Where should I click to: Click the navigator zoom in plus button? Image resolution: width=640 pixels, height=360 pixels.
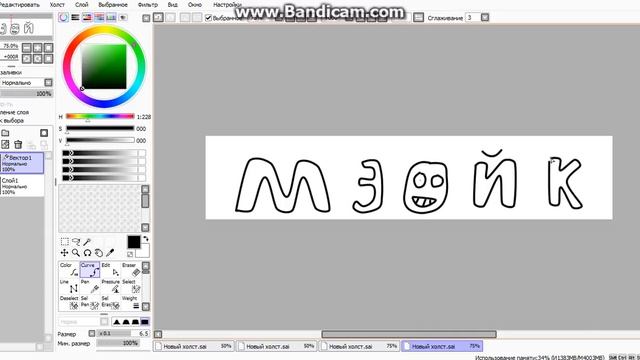click(x=38, y=48)
